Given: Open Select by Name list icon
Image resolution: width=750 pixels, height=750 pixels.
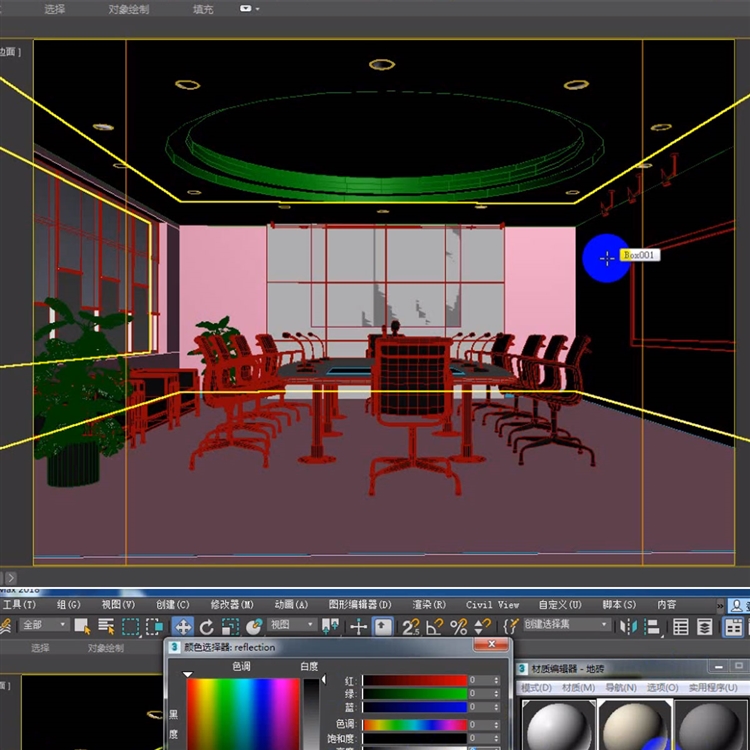Looking at the screenshot, I should tap(106, 627).
